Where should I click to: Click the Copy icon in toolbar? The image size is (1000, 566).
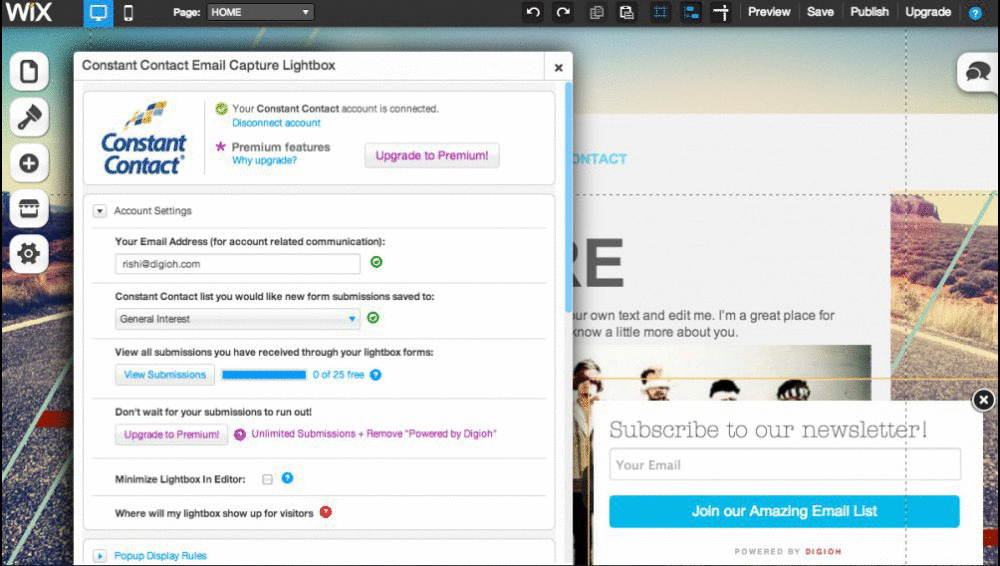(x=597, y=12)
